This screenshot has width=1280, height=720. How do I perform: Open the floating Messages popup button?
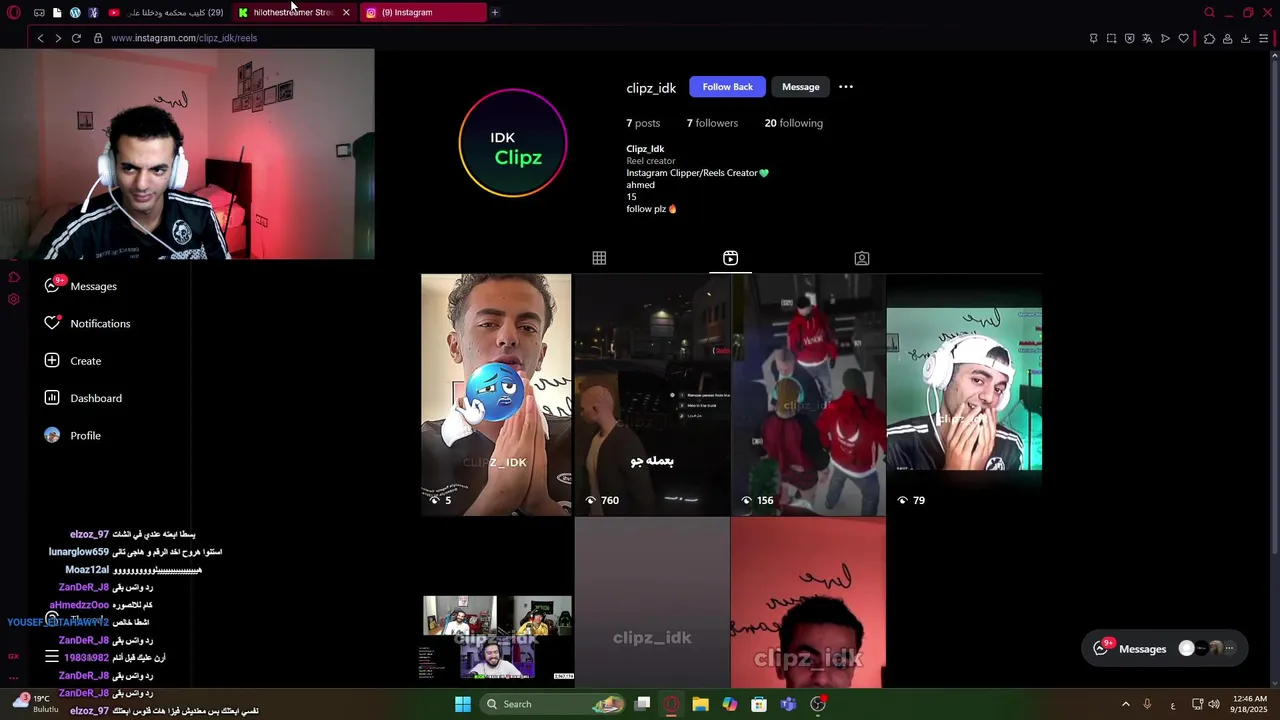(x=1165, y=648)
